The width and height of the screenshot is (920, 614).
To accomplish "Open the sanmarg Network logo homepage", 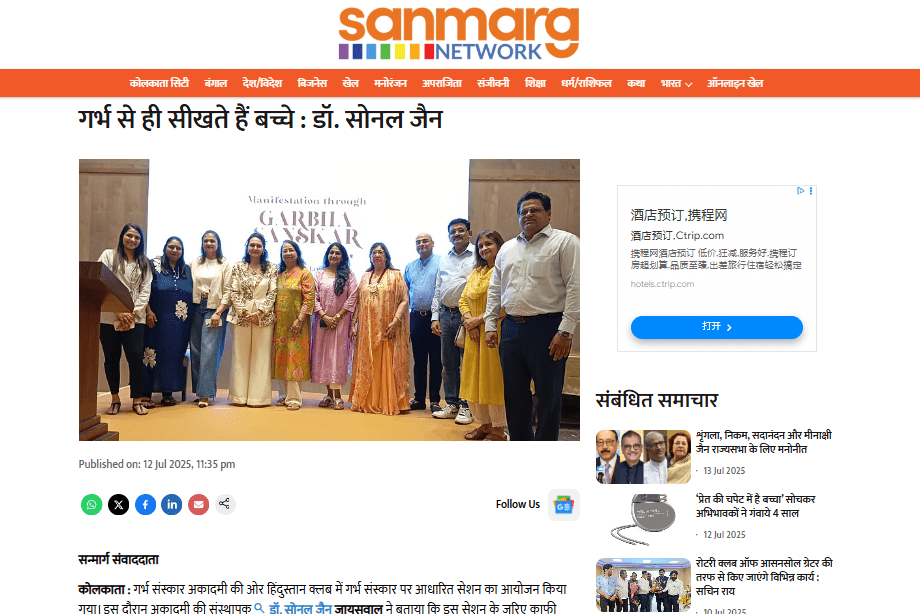I will click(459, 33).
